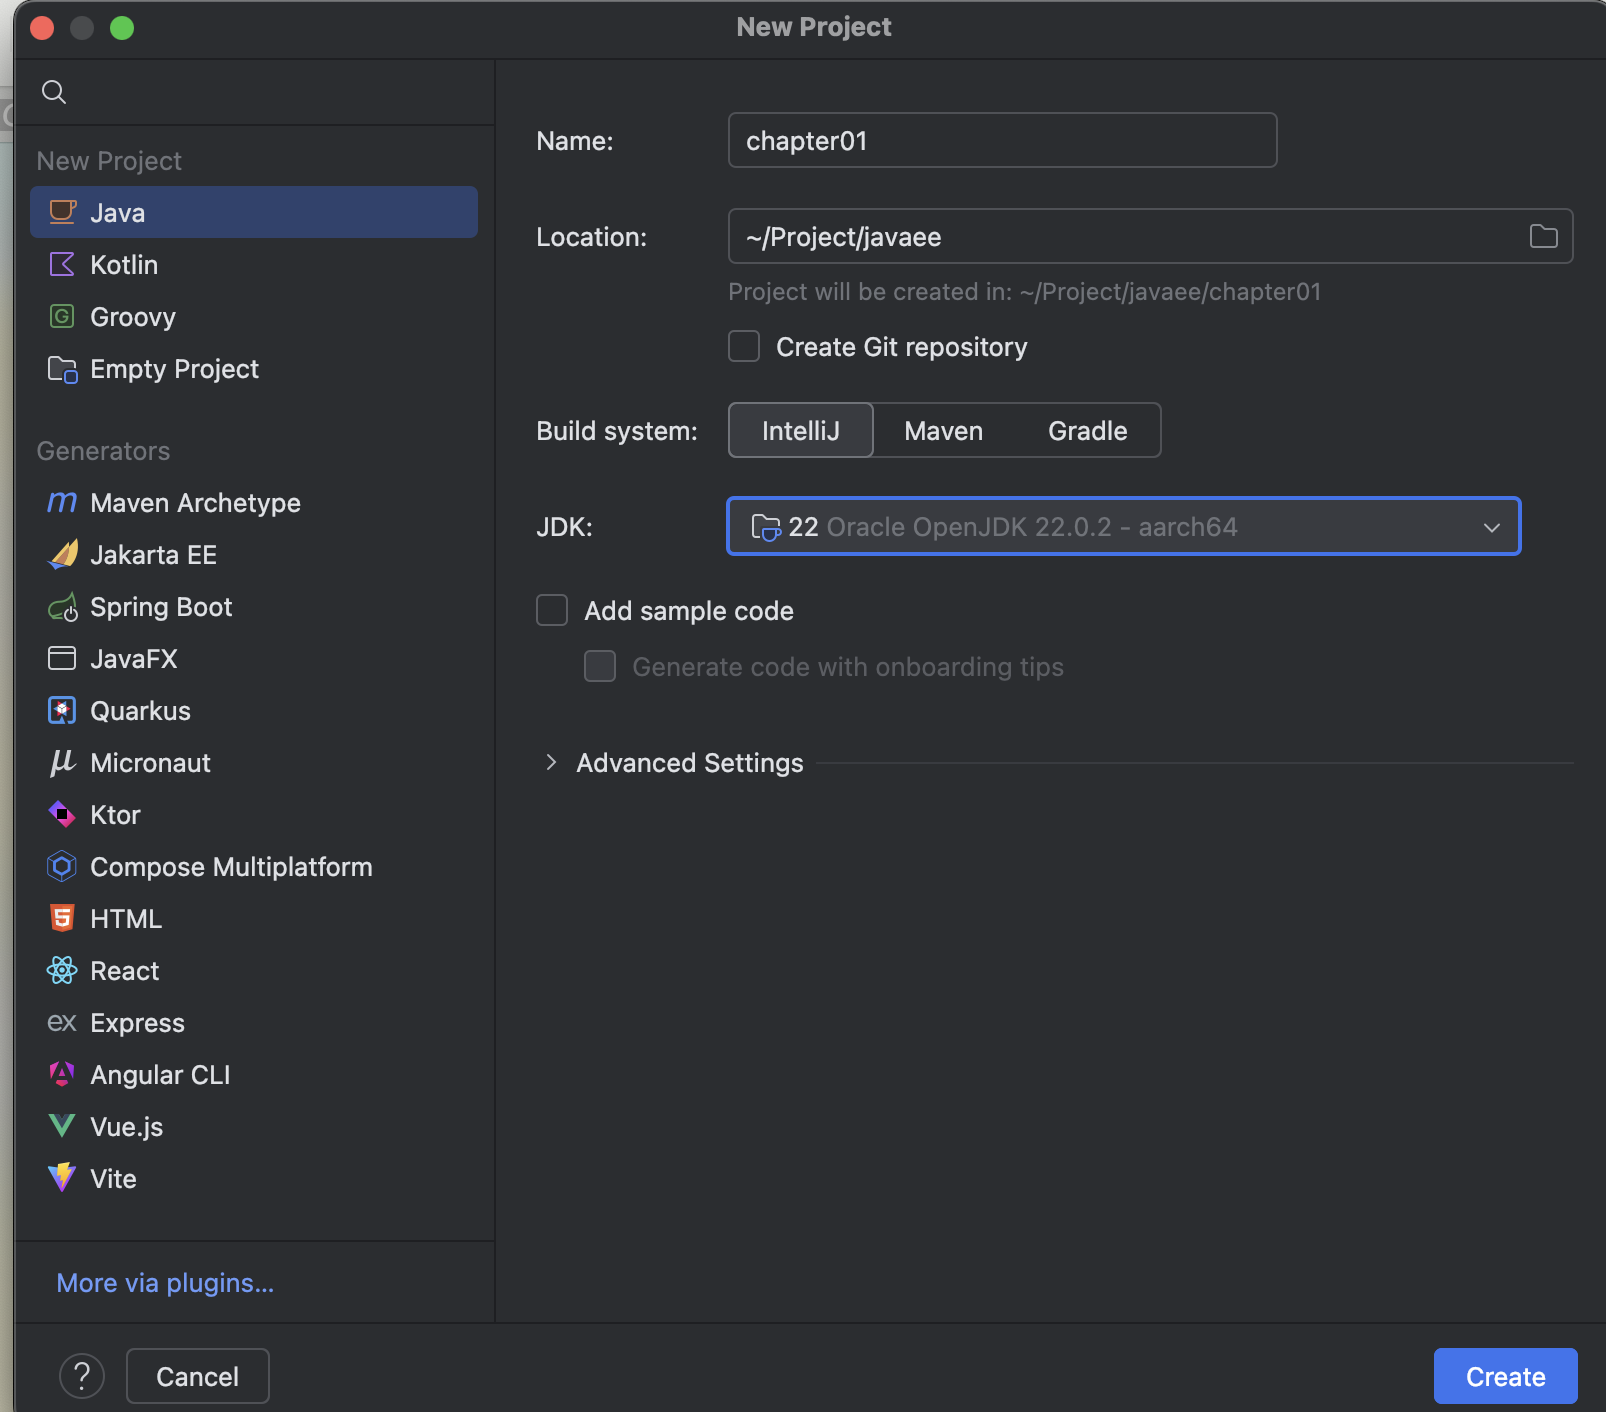
Task: Click the Micronaut mu icon
Action: pyautogui.click(x=62, y=762)
